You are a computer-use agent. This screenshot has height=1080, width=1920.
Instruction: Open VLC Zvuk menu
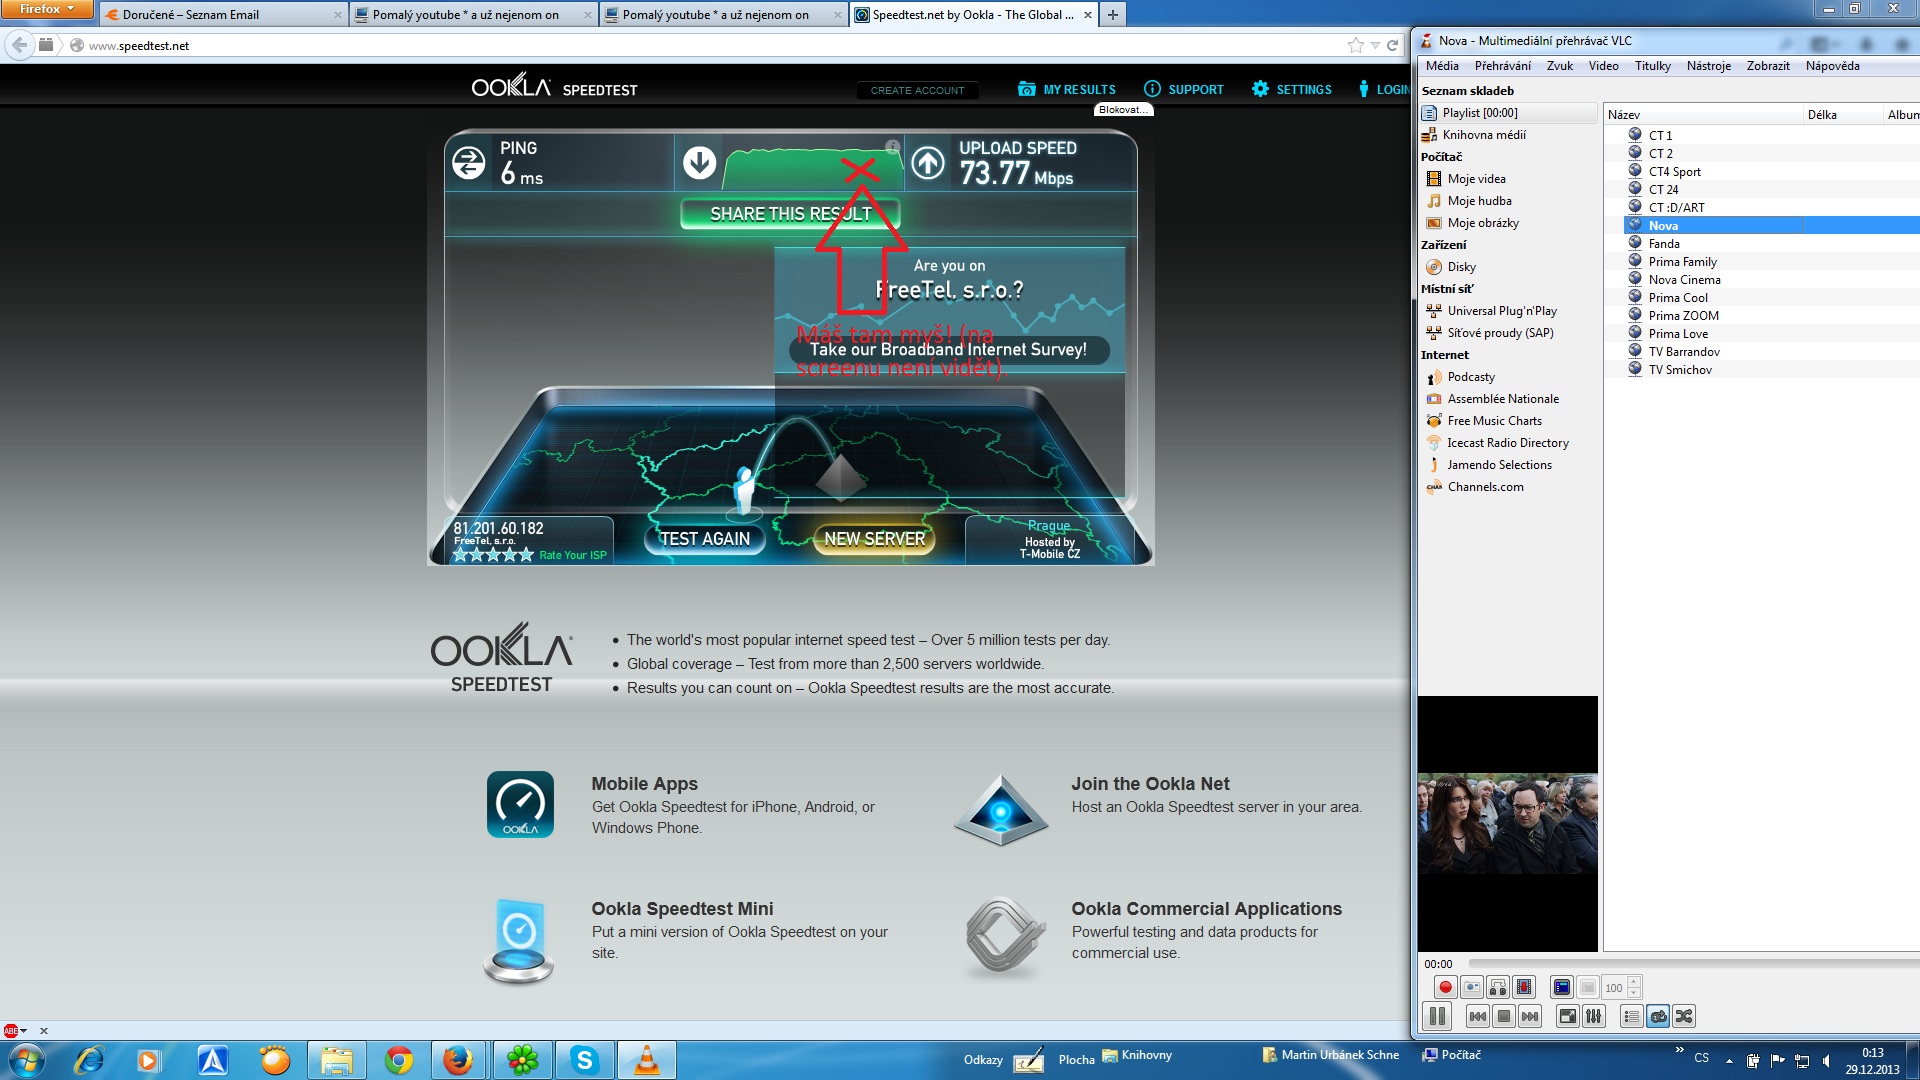pos(1559,66)
